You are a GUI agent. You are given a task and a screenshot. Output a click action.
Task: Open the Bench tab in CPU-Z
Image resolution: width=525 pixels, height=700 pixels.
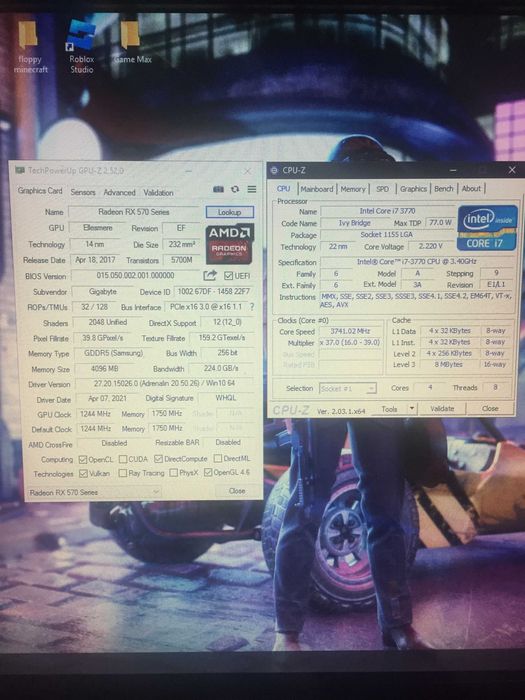pos(444,189)
